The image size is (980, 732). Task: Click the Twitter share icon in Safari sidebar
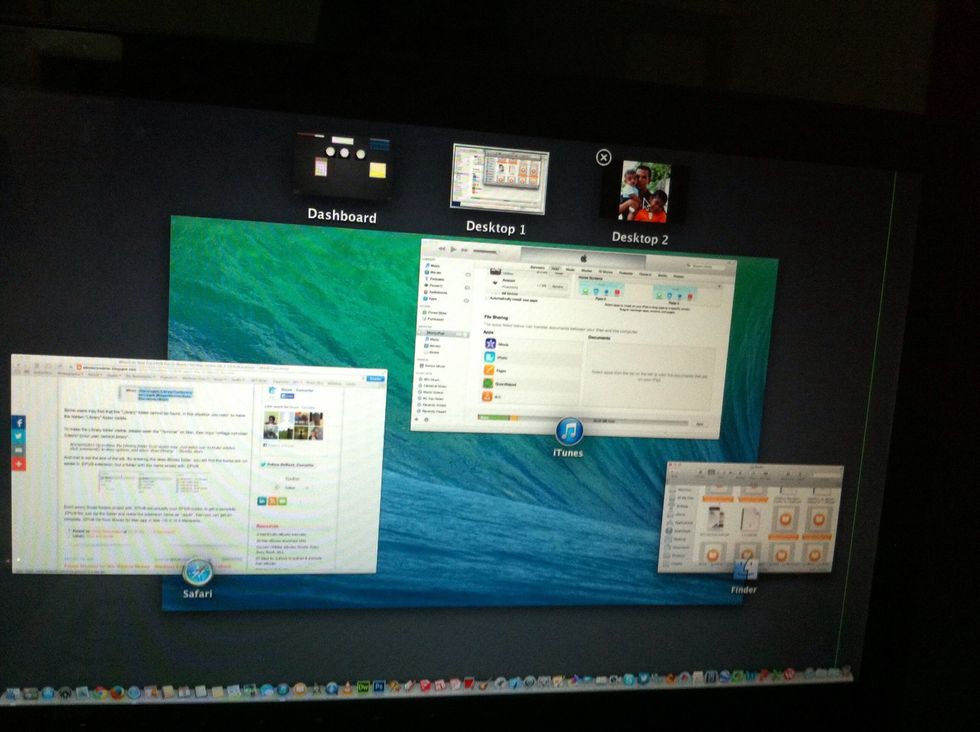[x=17, y=437]
